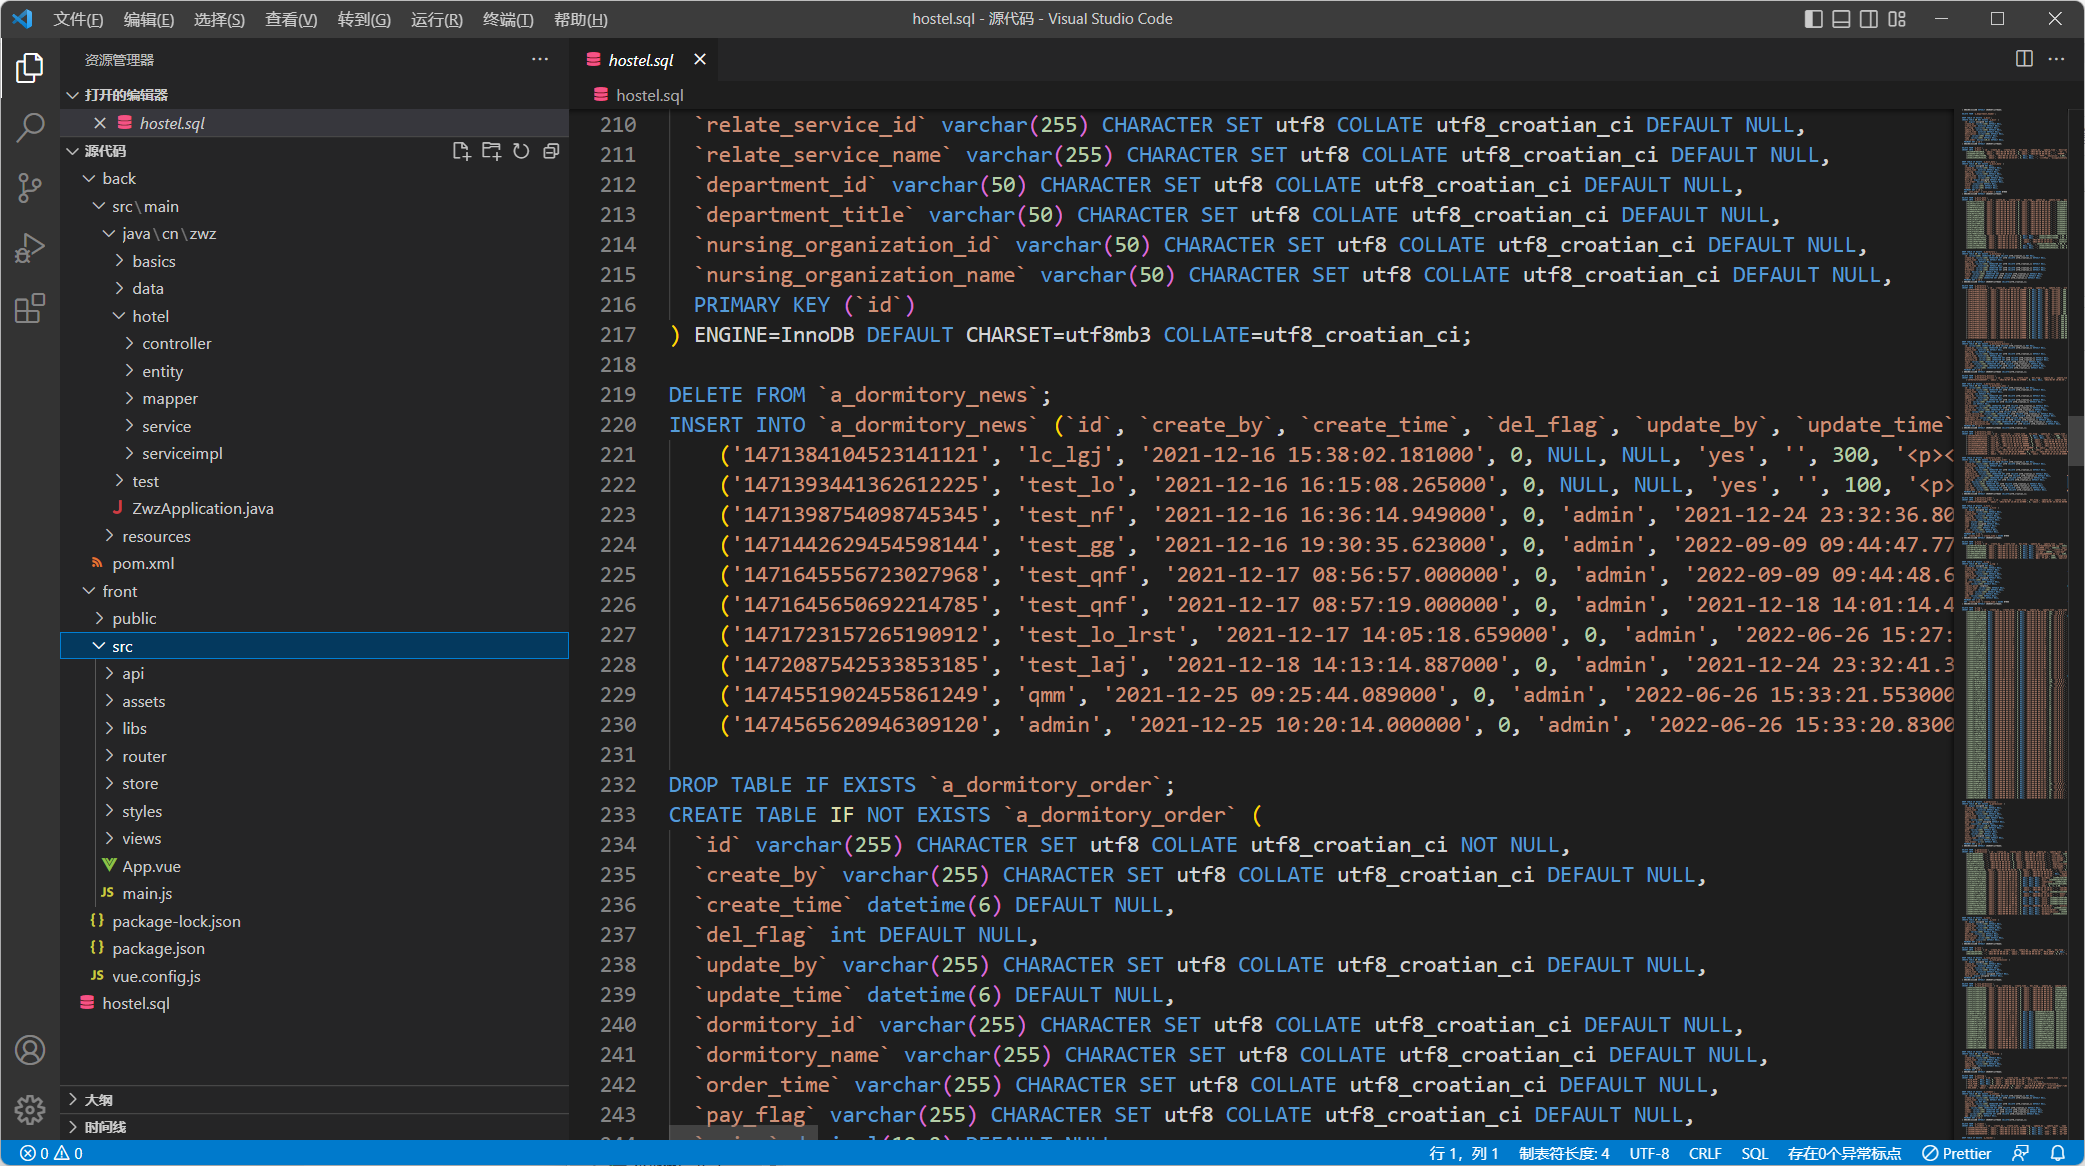Viewport: 2085px width, 1166px height.
Task: Click Refresh Explorer icon
Action: coord(521,151)
